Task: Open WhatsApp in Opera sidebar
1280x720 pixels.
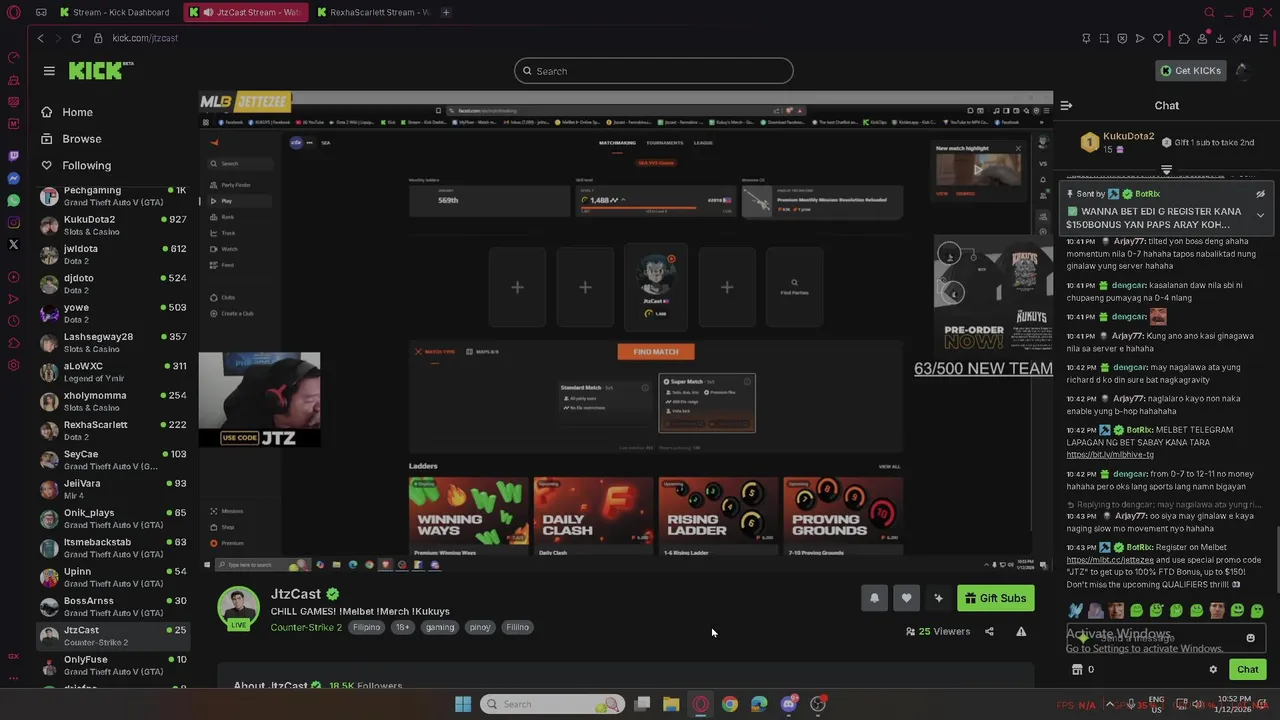Action: [x=13, y=200]
